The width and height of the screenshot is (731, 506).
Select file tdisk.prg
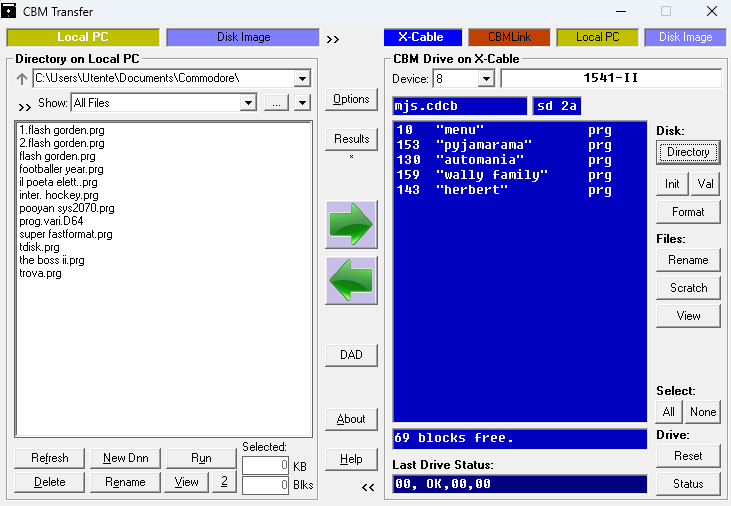(x=39, y=247)
